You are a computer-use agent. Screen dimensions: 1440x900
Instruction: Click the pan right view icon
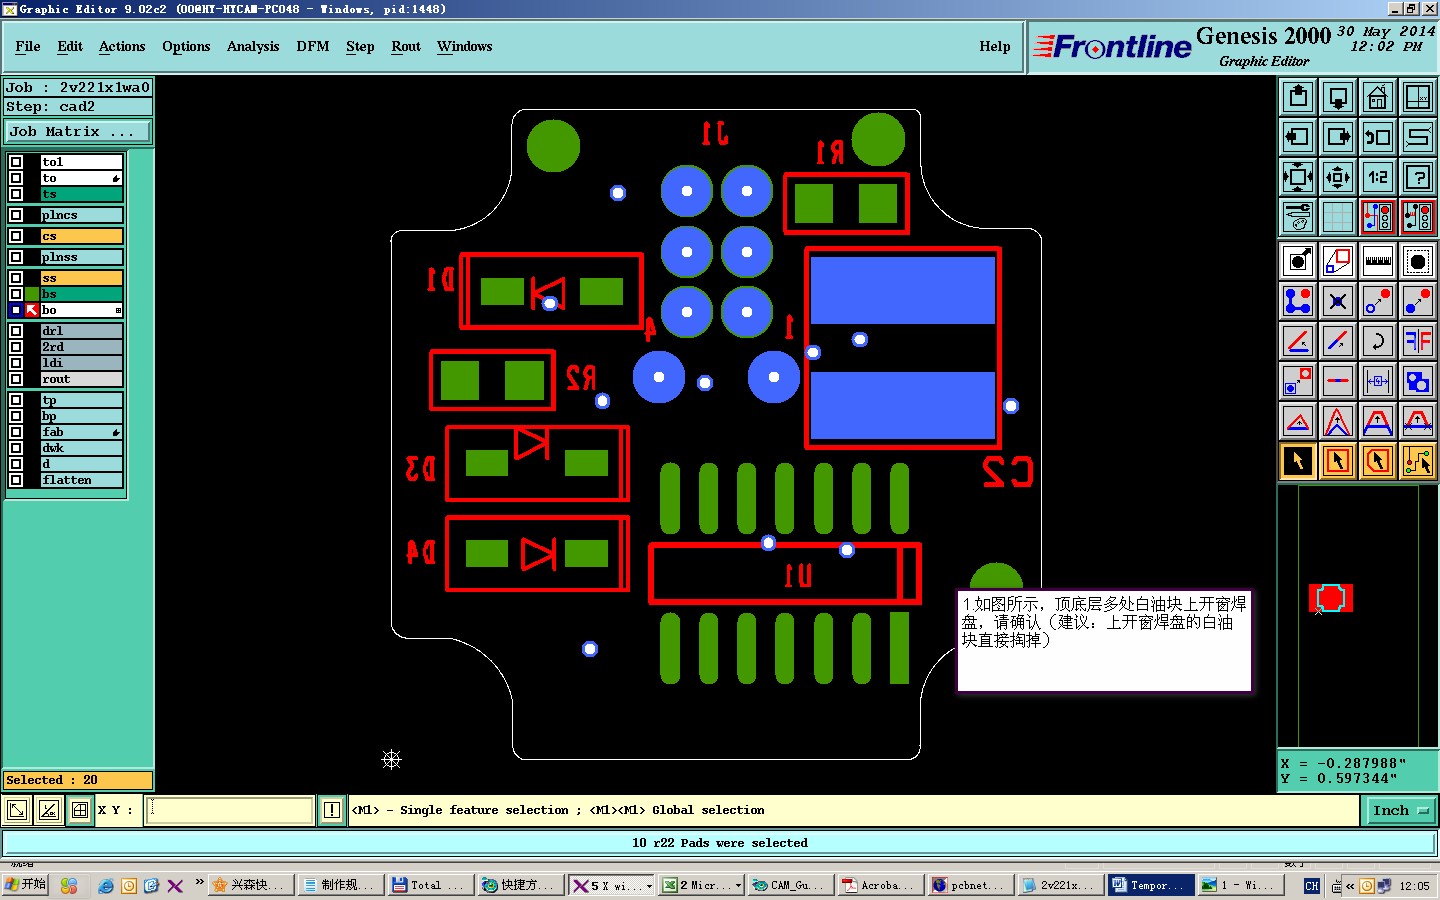point(1338,137)
